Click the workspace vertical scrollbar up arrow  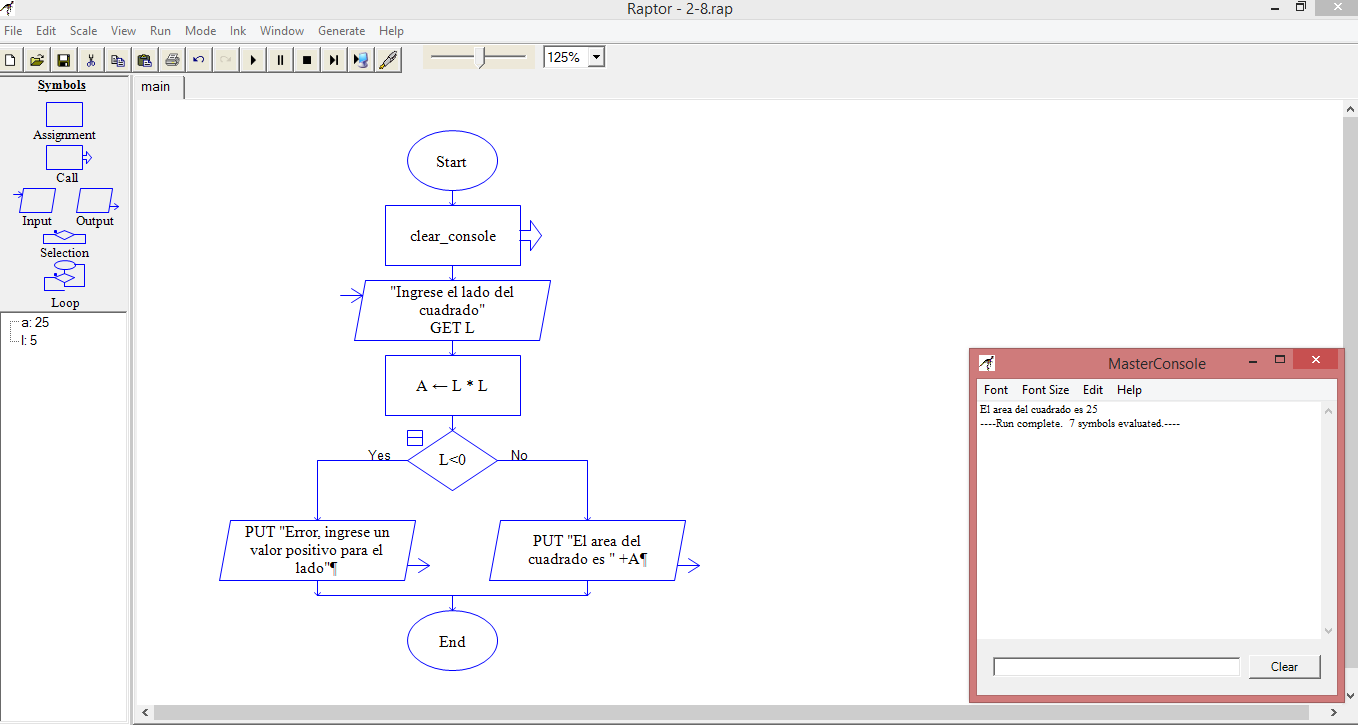coord(1351,109)
